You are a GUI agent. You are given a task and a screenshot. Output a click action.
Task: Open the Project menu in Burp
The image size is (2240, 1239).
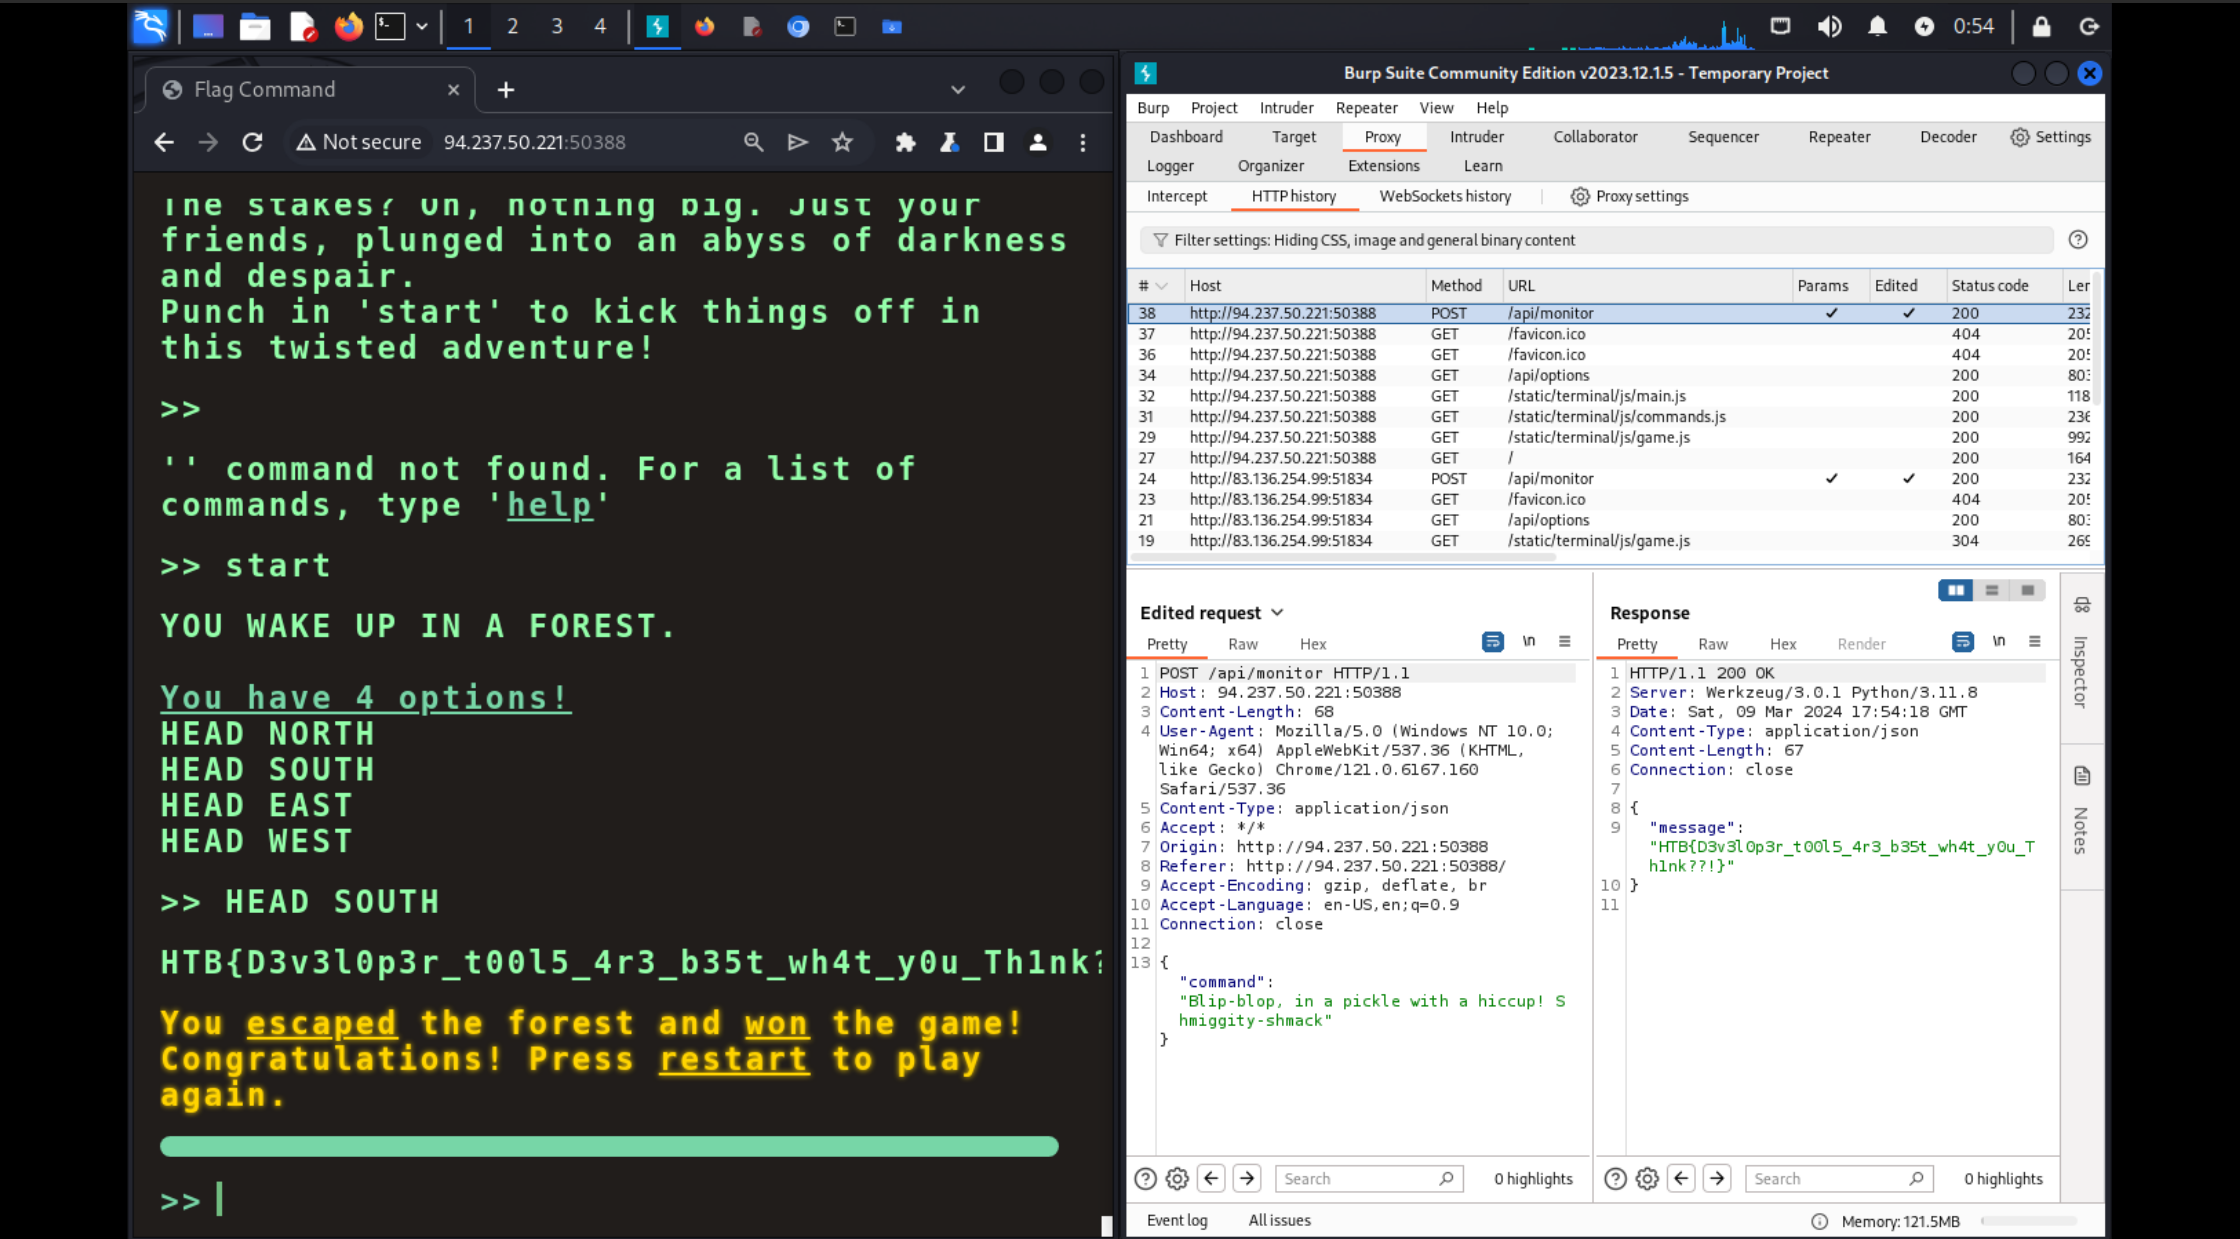pos(1214,108)
